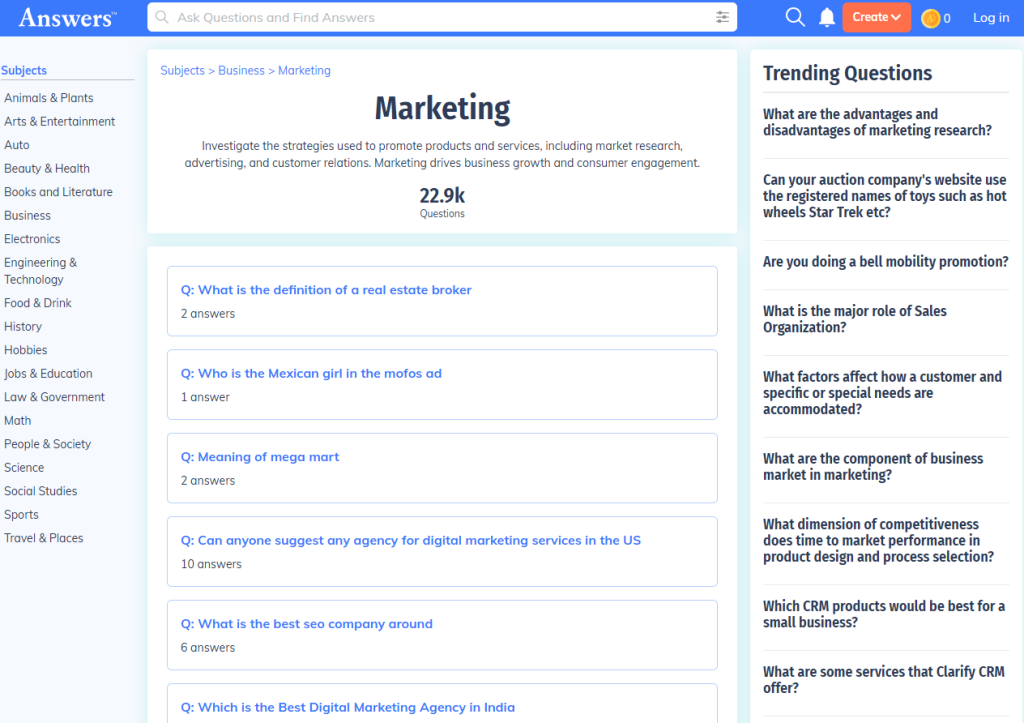Expand the Create dropdown button
This screenshot has width=1024, height=723.
876,17
